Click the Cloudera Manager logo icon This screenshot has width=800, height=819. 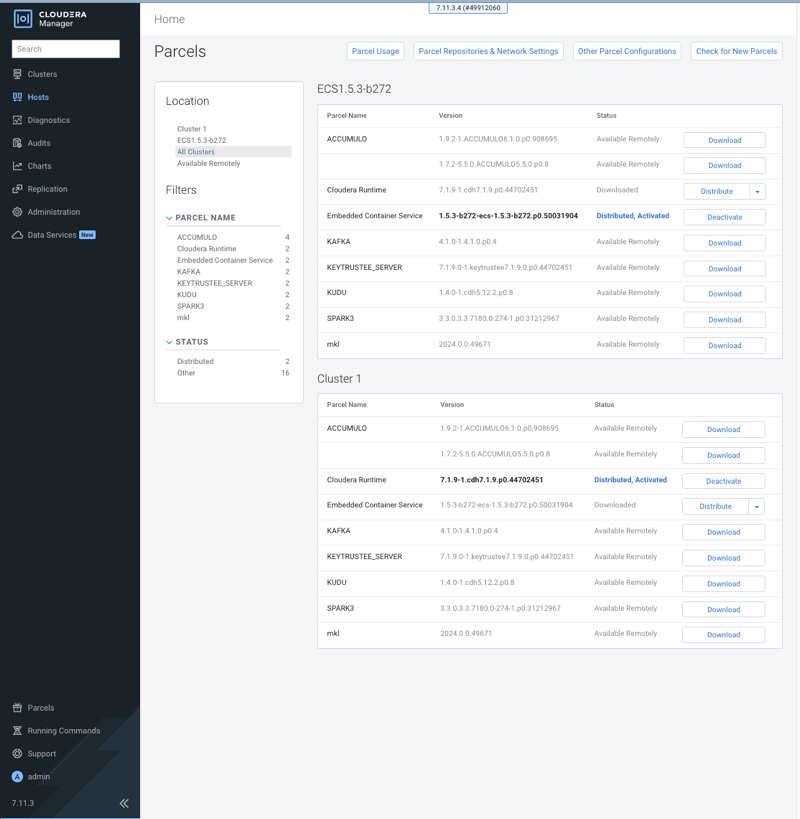[x=22, y=19]
